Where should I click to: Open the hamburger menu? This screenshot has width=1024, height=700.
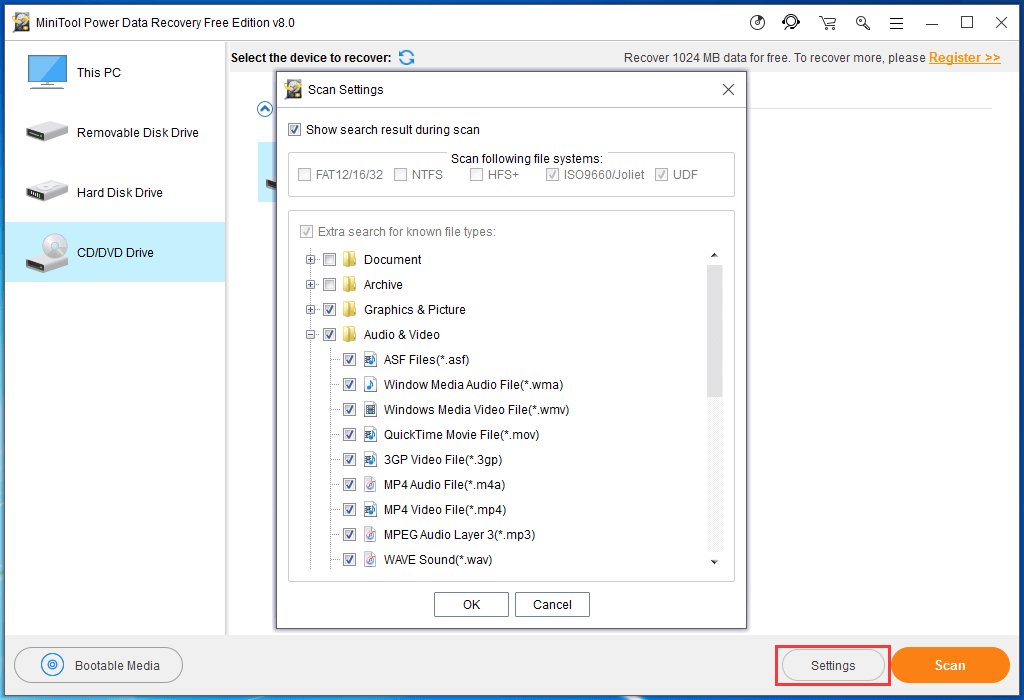click(x=896, y=22)
